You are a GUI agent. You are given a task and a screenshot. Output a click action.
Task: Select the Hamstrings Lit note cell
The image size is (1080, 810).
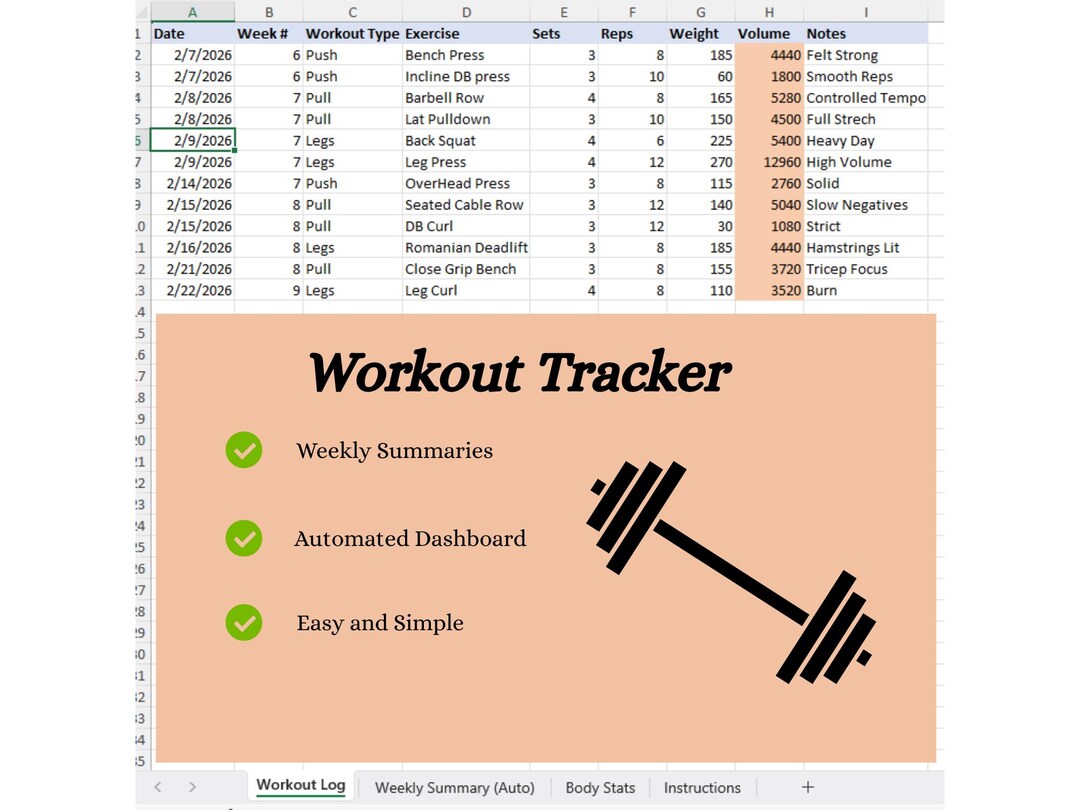coord(866,247)
